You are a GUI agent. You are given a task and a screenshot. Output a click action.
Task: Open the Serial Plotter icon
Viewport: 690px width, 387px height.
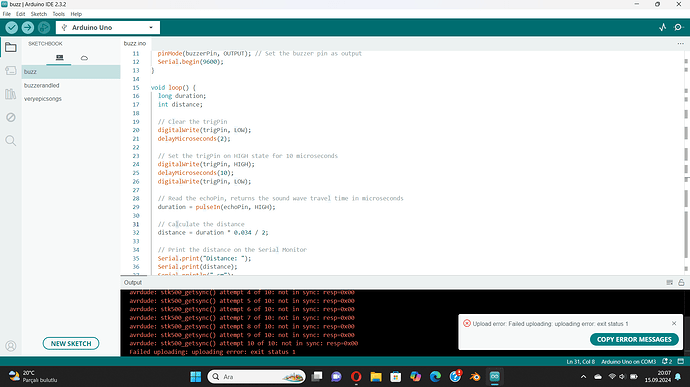pos(663,27)
